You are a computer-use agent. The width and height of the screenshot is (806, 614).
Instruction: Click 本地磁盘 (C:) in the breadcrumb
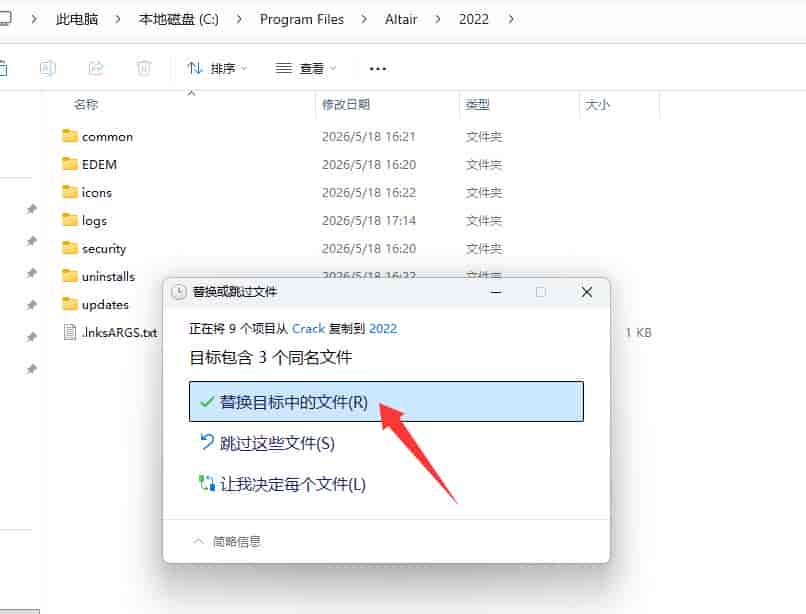[178, 19]
